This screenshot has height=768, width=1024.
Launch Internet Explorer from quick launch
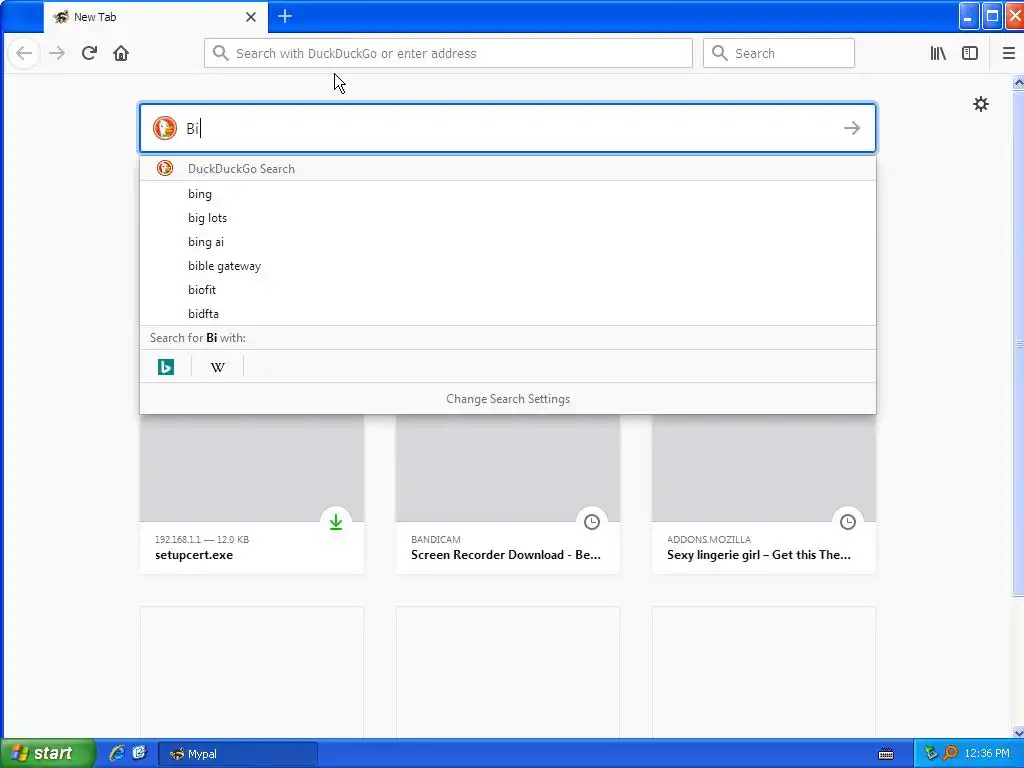pos(117,753)
